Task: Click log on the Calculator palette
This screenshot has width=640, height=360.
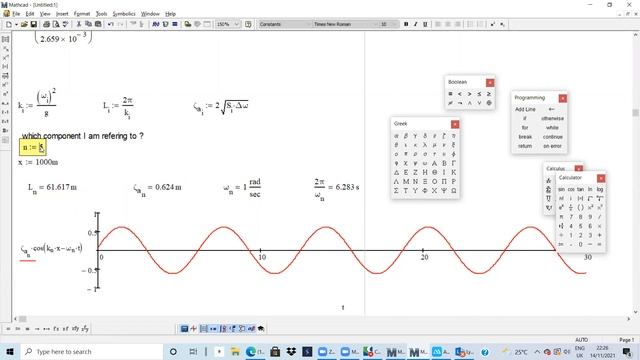Action: pyautogui.click(x=600, y=189)
